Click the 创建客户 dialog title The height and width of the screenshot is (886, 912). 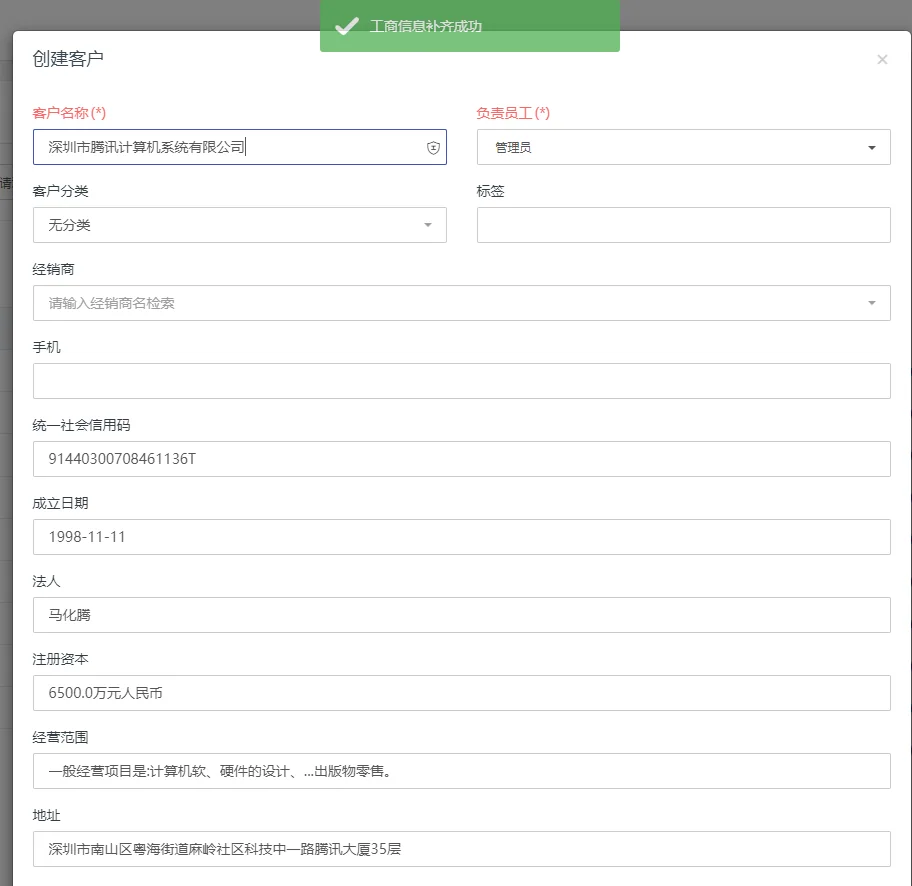68,59
